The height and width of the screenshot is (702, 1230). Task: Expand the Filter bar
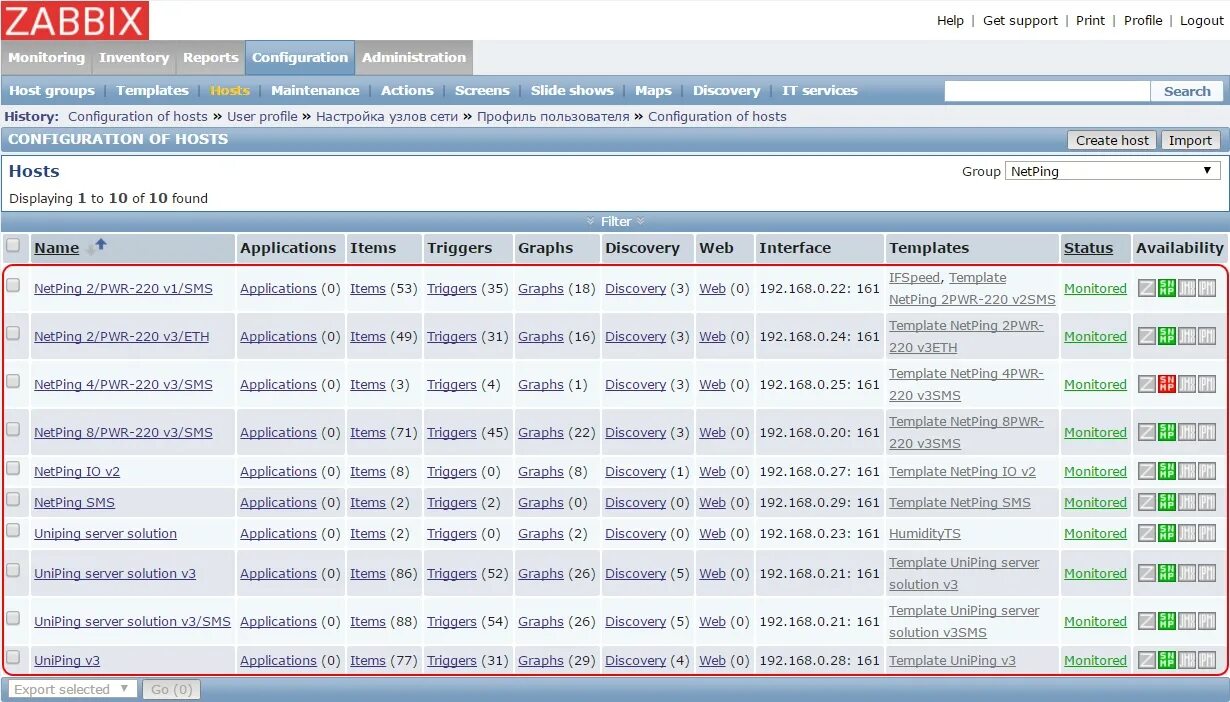coord(615,221)
